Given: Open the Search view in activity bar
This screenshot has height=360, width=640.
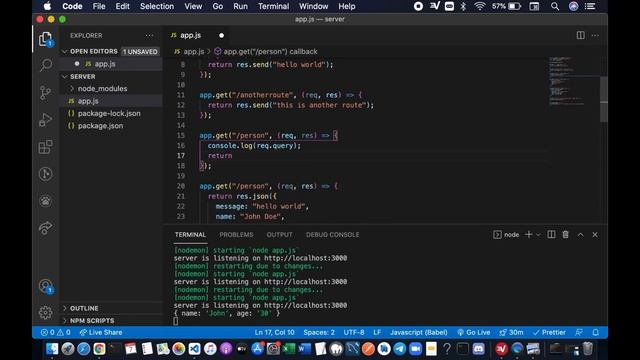Looking at the screenshot, I should point(46,65).
